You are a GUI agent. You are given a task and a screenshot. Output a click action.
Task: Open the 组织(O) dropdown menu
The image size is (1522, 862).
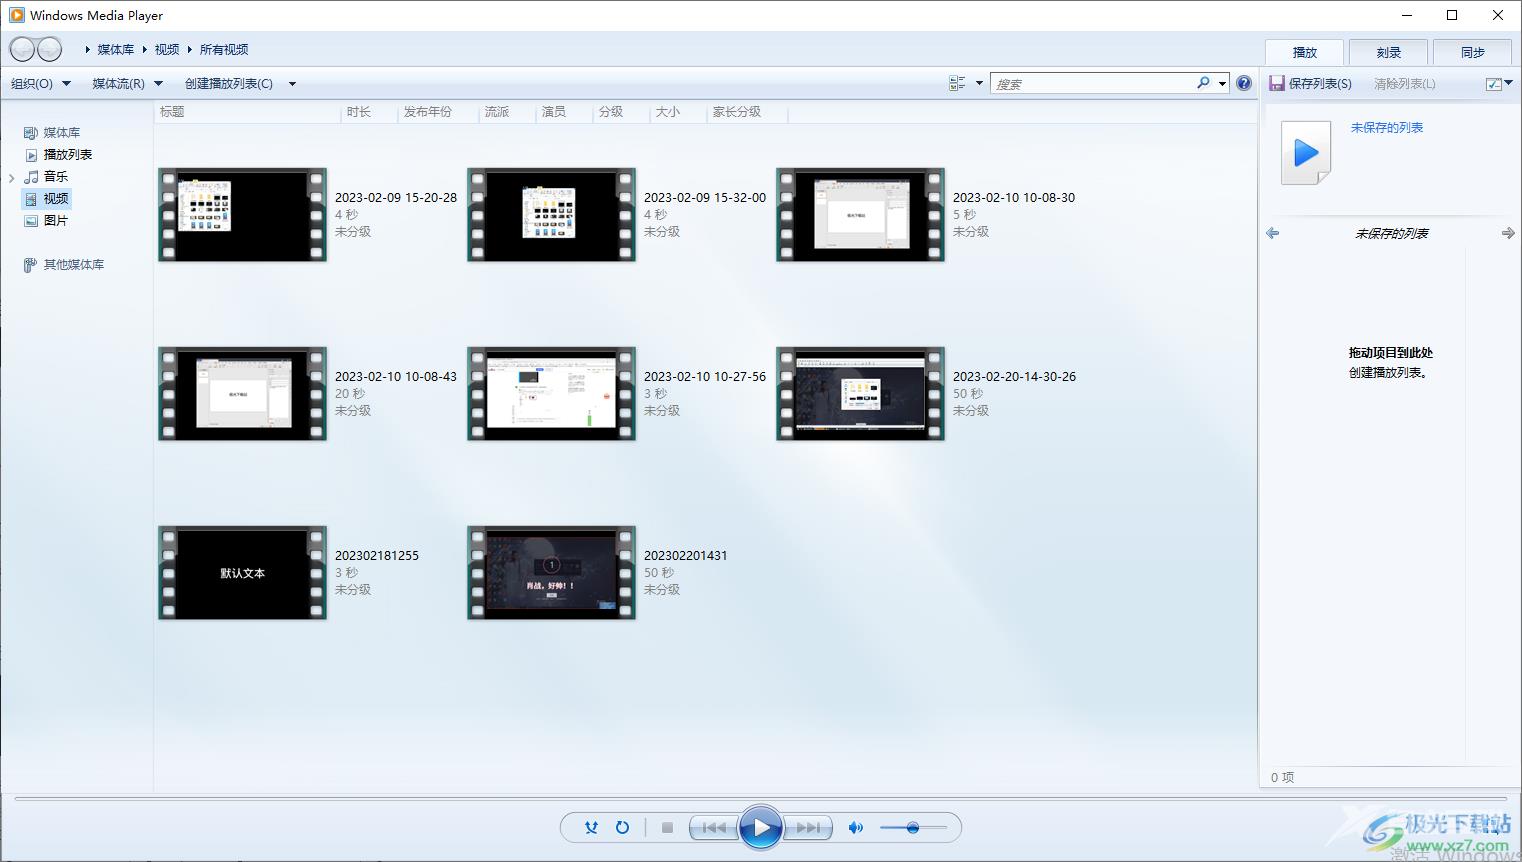(x=41, y=83)
